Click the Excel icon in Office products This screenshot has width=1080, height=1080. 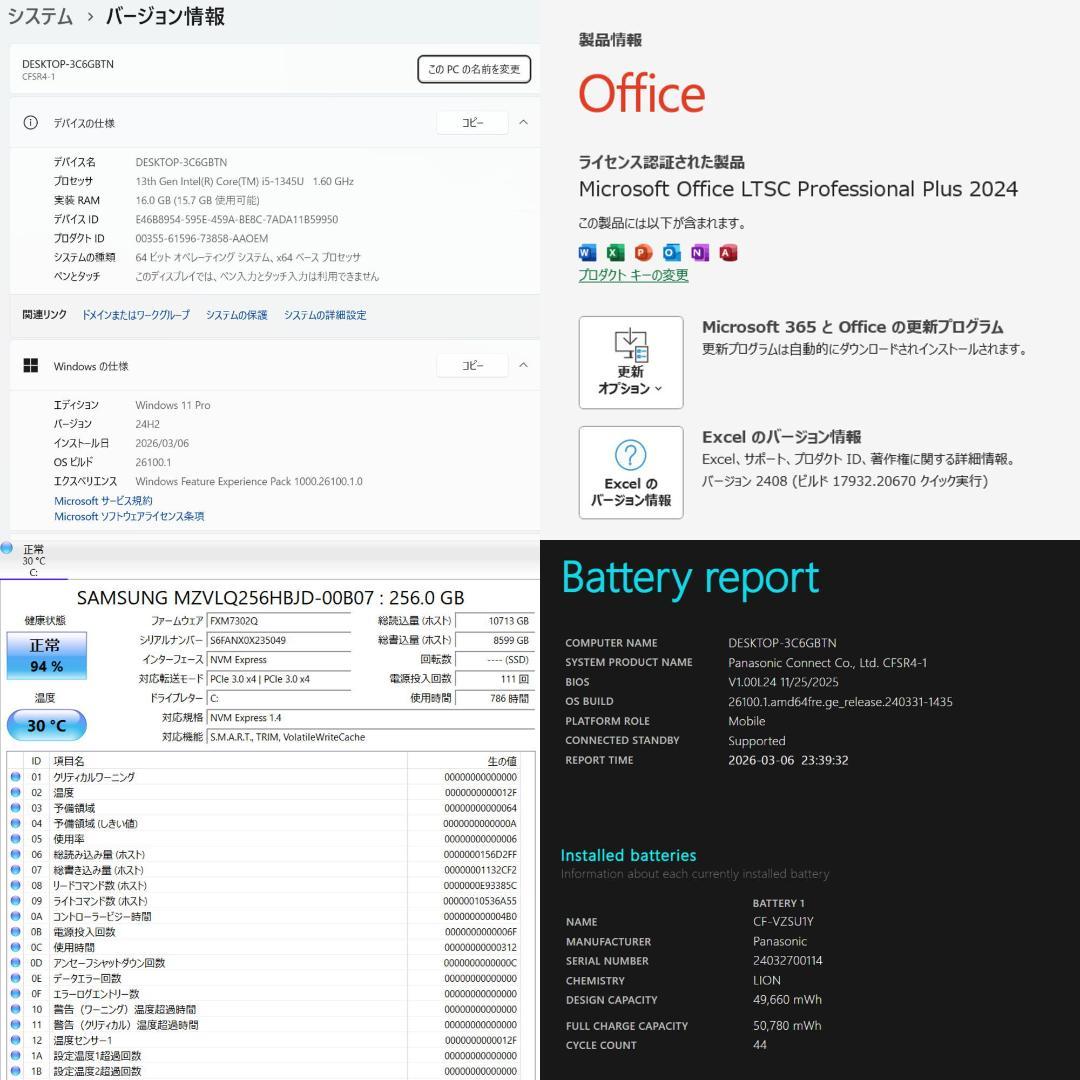tap(615, 253)
